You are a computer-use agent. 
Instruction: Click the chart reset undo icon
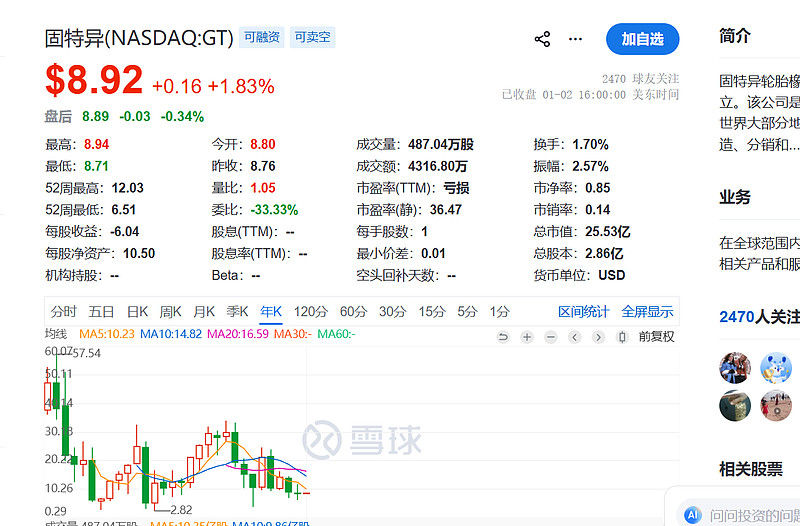pyautogui.click(x=503, y=337)
